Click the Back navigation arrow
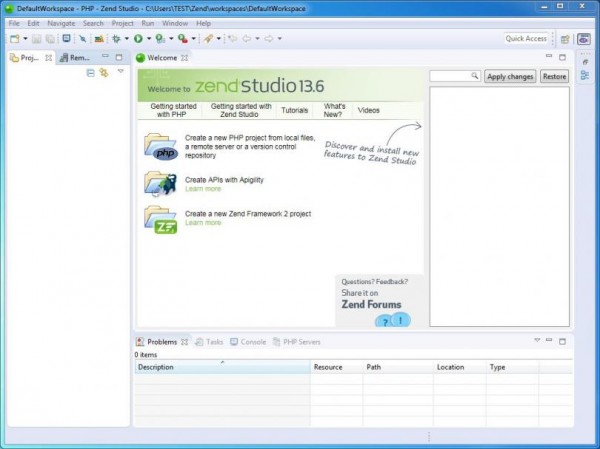Image resolution: width=600 pixels, height=449 pixels. [247, 39]
